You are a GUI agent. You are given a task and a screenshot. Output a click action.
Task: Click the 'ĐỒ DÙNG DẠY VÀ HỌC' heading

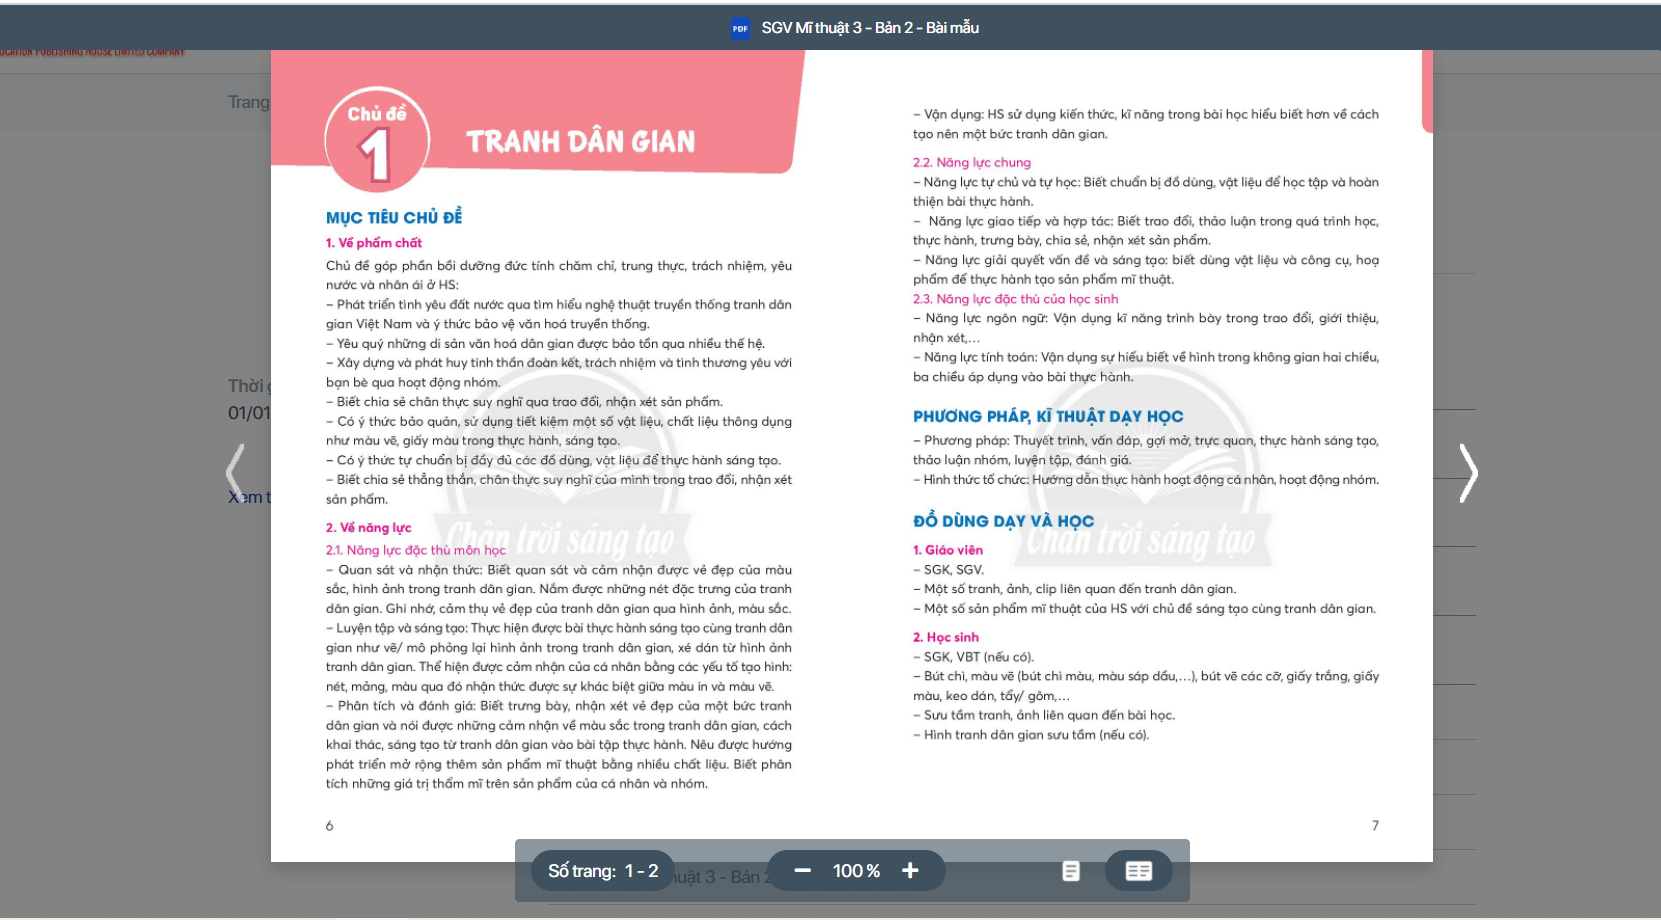tap(1003, 521)
